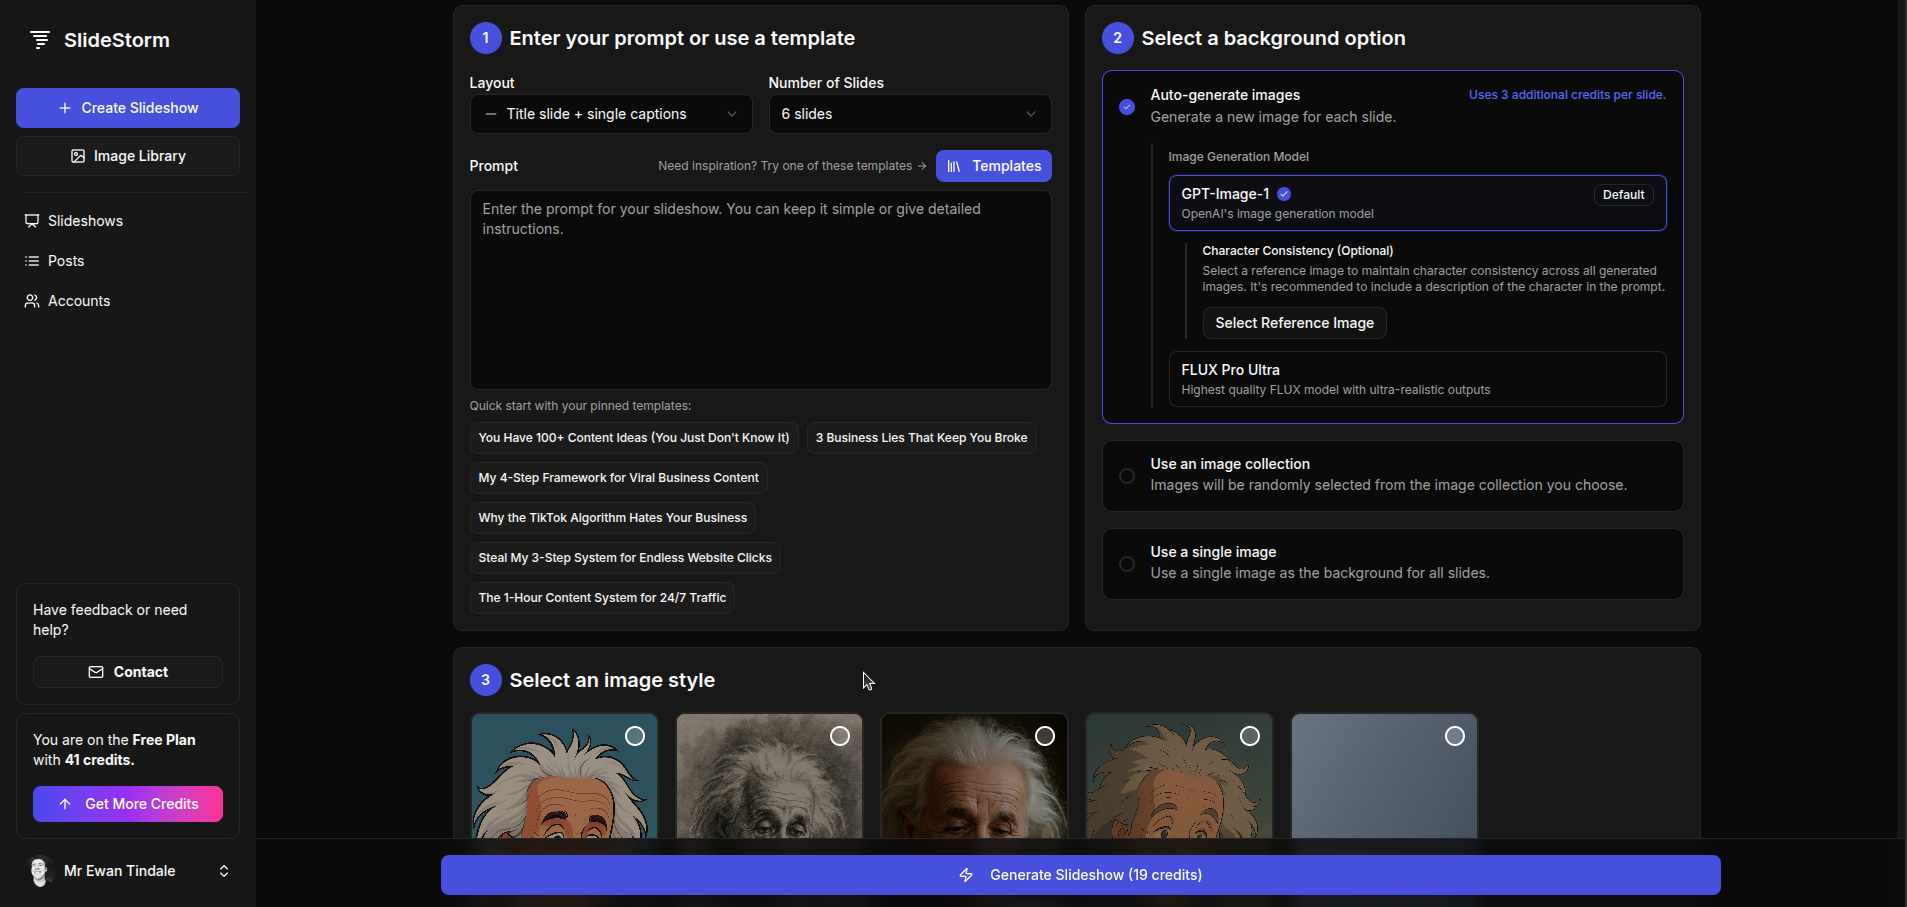
Task: Use template My 4-Step Framework for Viral Business Content
Action: coord(618,478)
